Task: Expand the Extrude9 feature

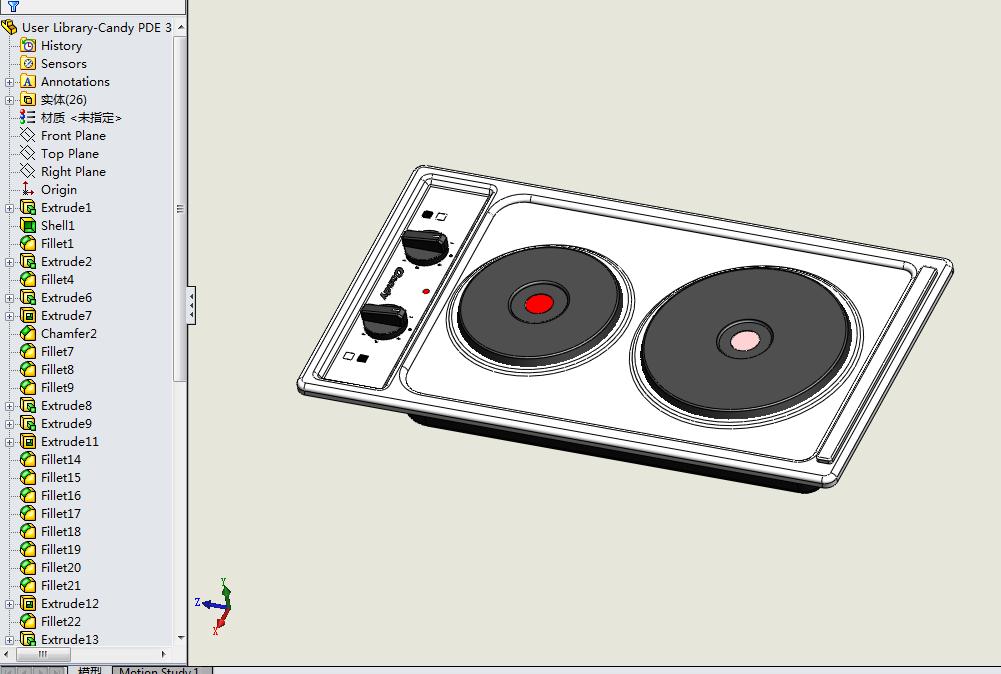Action: (x=9, y=424)
